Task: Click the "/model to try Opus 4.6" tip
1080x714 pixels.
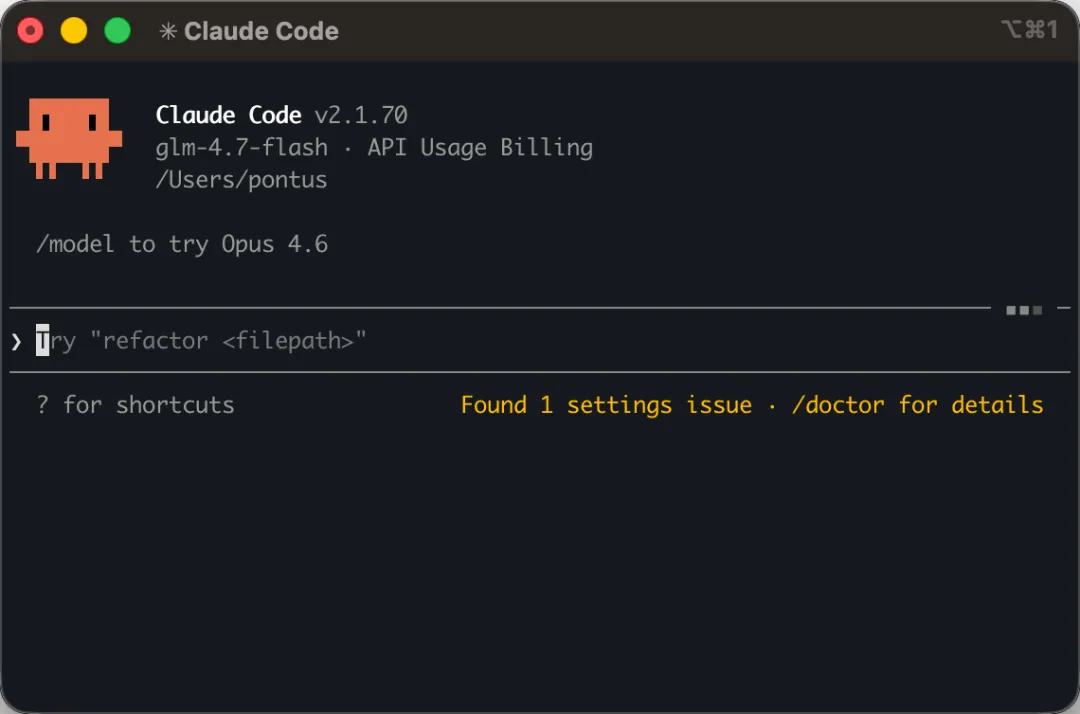Action: click(182, 244)
